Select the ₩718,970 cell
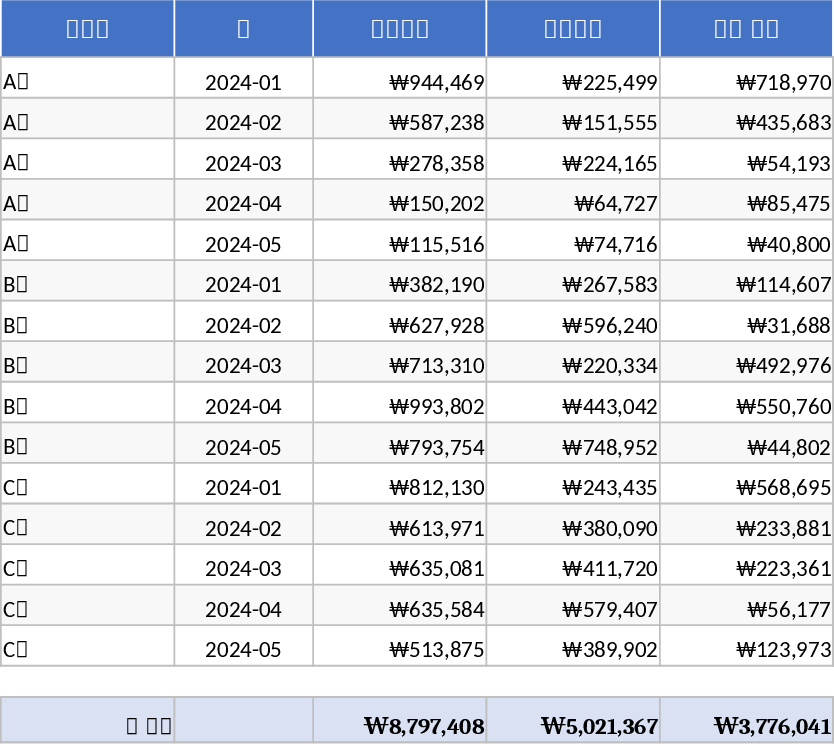Screen dimensions: 834x744 click(x=746, y=80)
